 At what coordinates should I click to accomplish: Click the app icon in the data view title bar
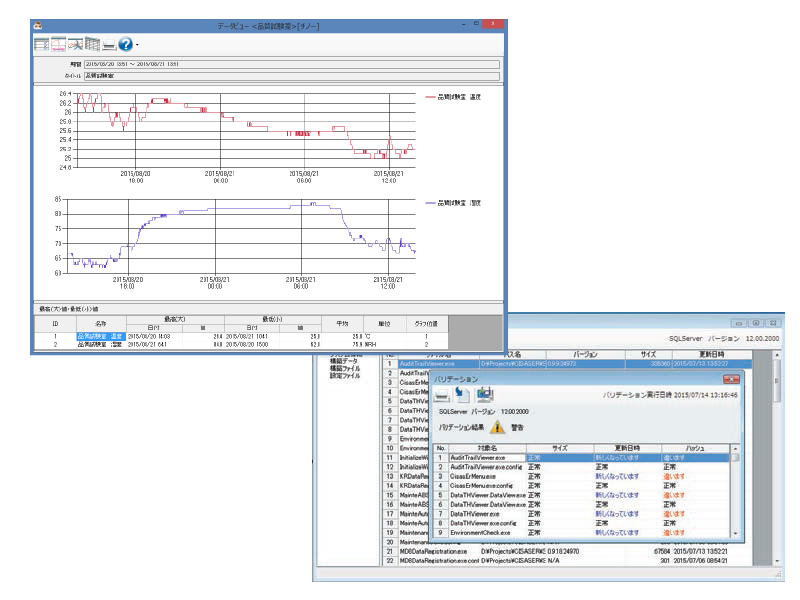click(38, 25)
